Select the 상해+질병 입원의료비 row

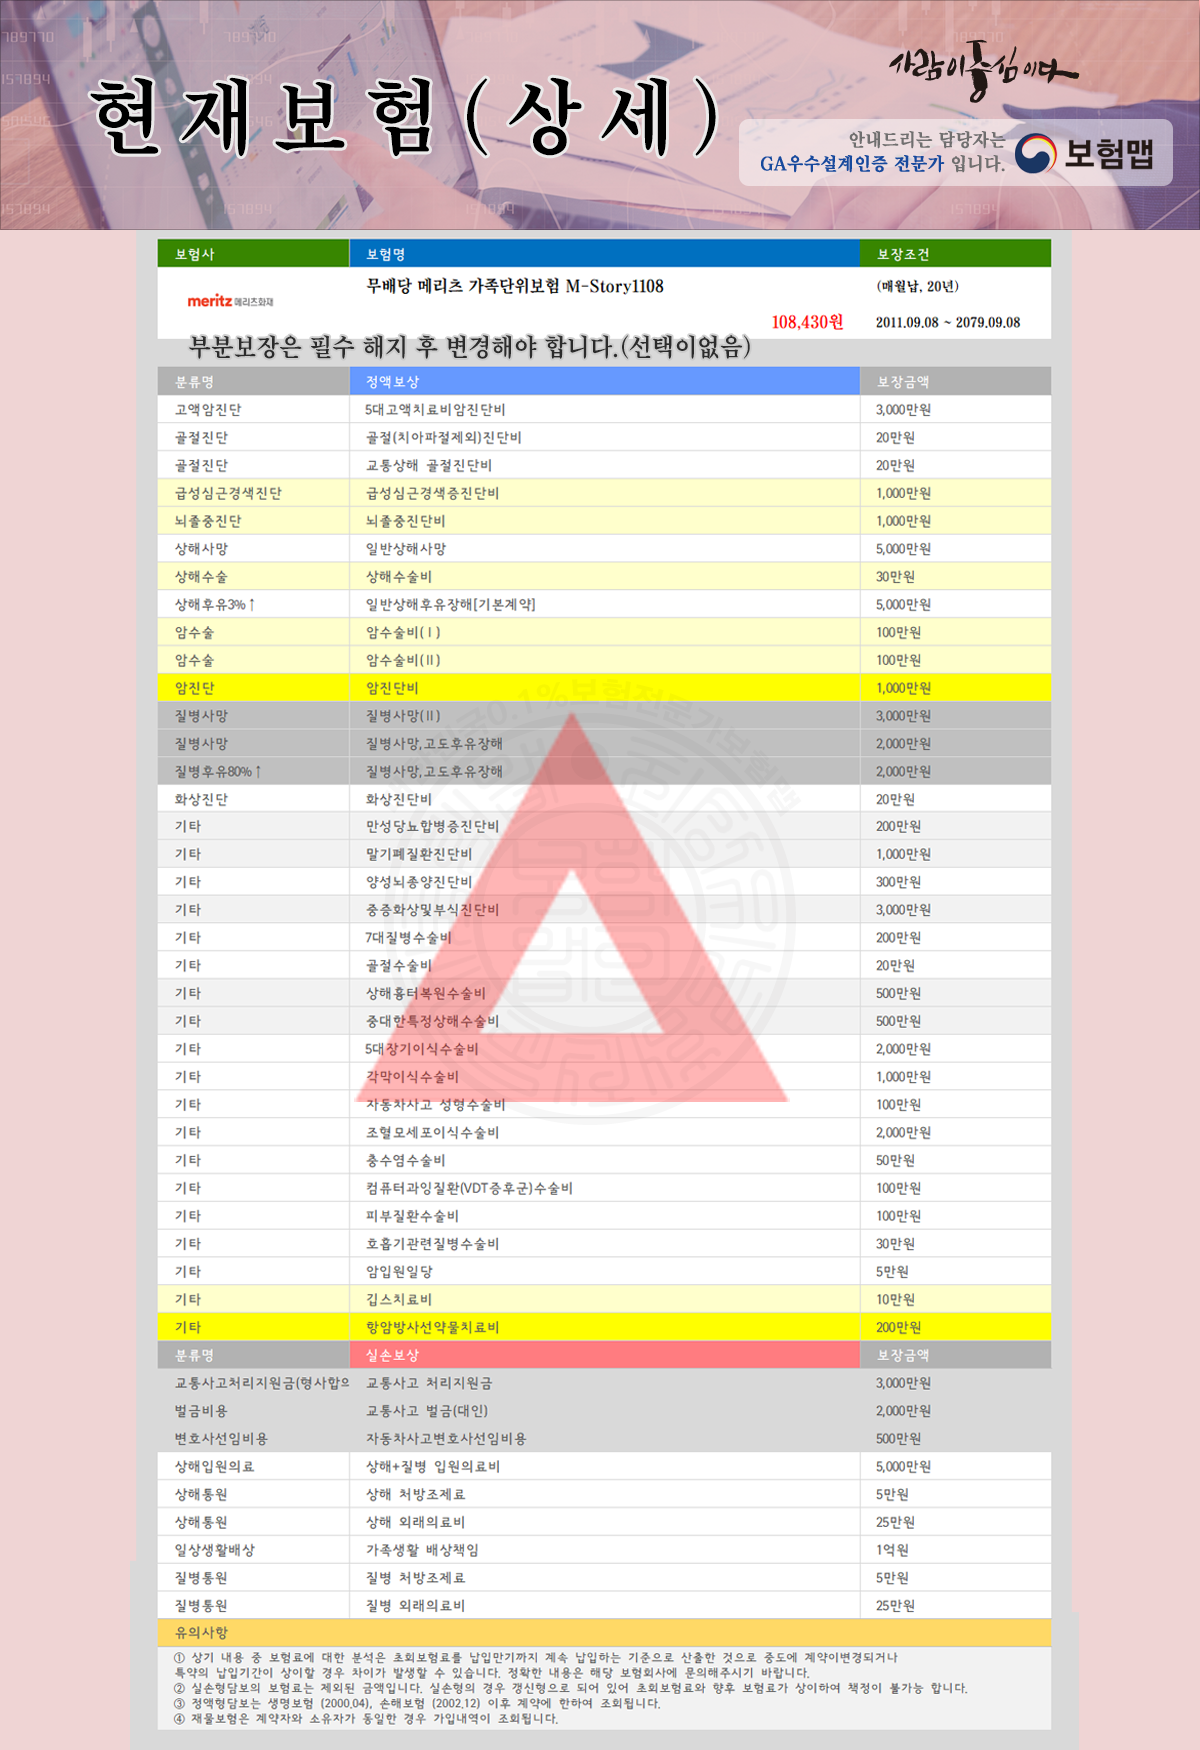[604, 1467]
